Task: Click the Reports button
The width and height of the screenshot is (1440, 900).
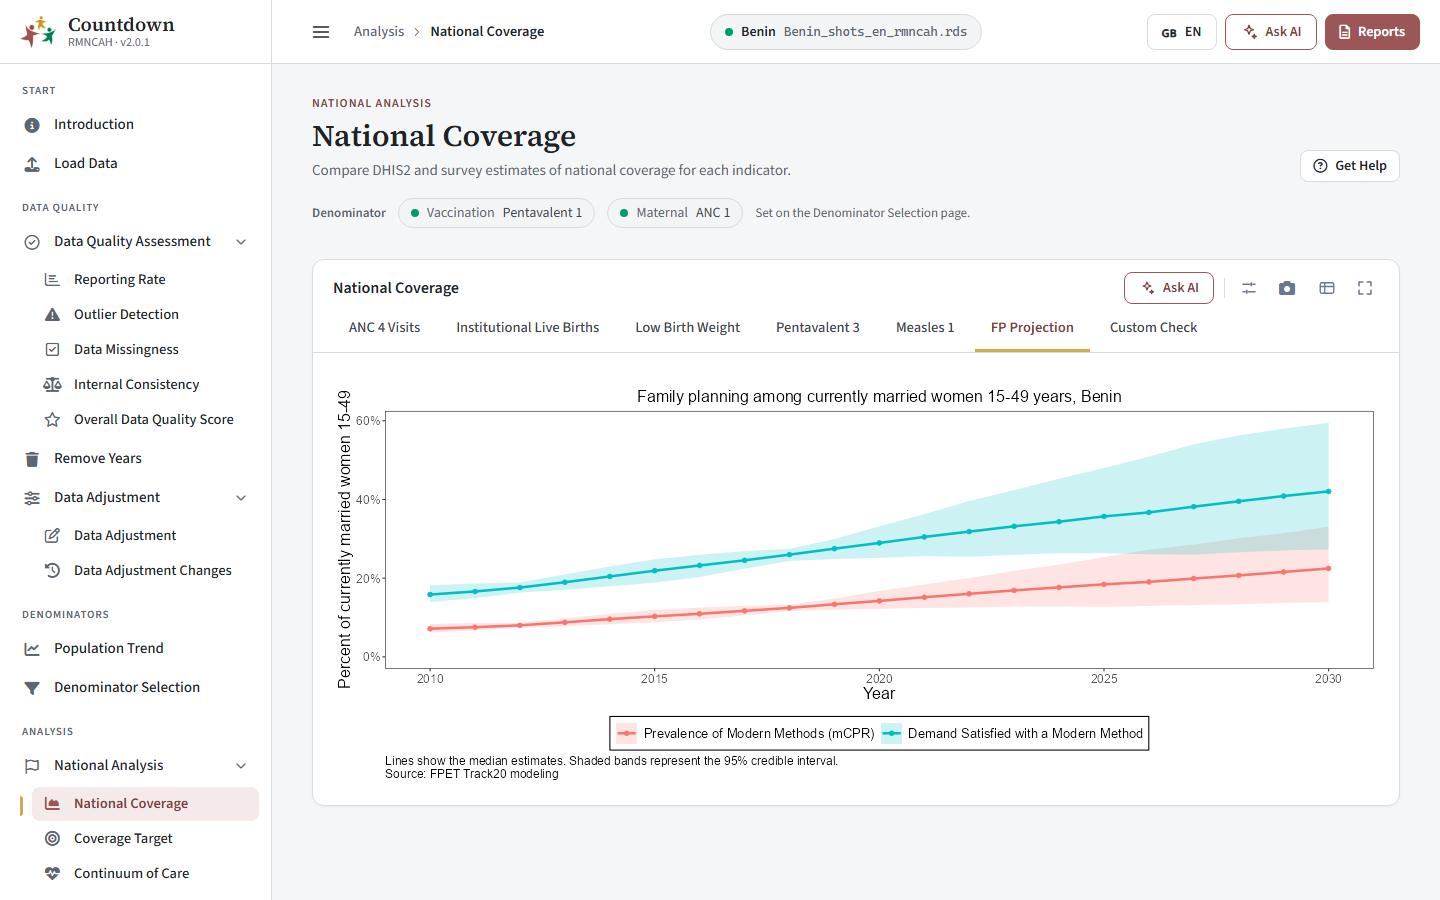Action: click(x=1372, y=32)
